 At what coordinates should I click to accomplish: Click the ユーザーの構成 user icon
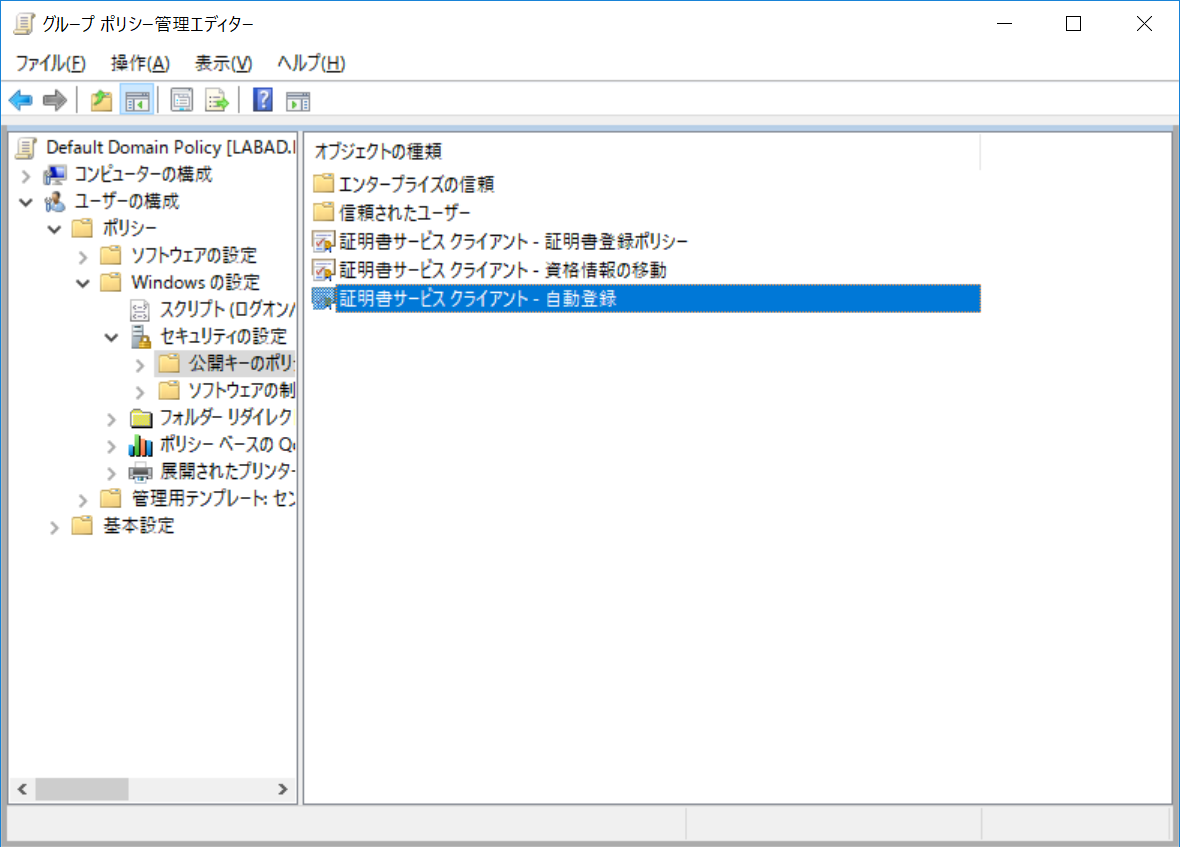coord(54,202)
